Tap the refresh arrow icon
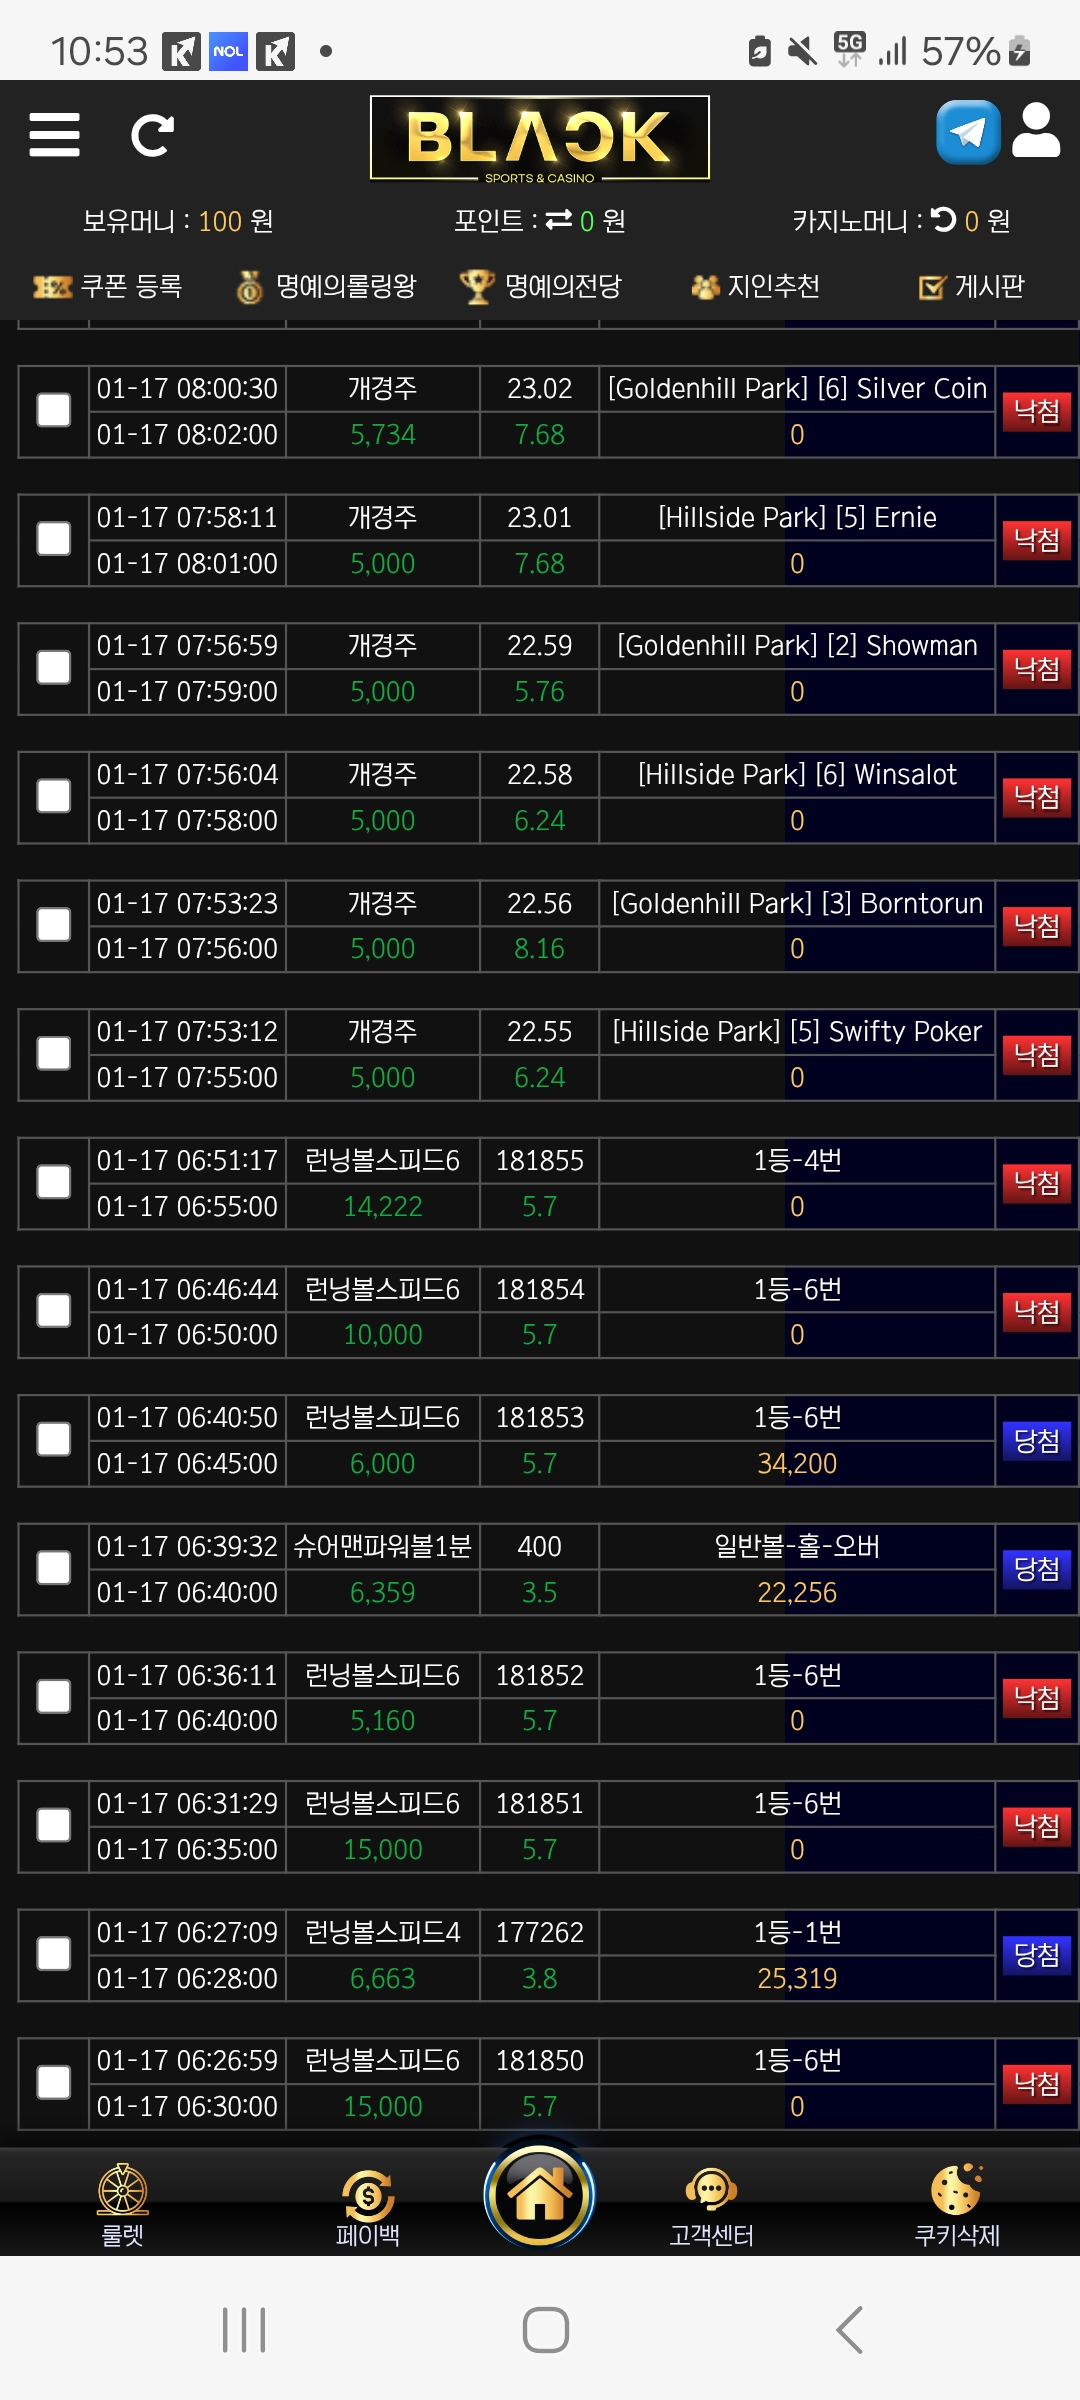Screen dimensions: 1080x2400 153,136
